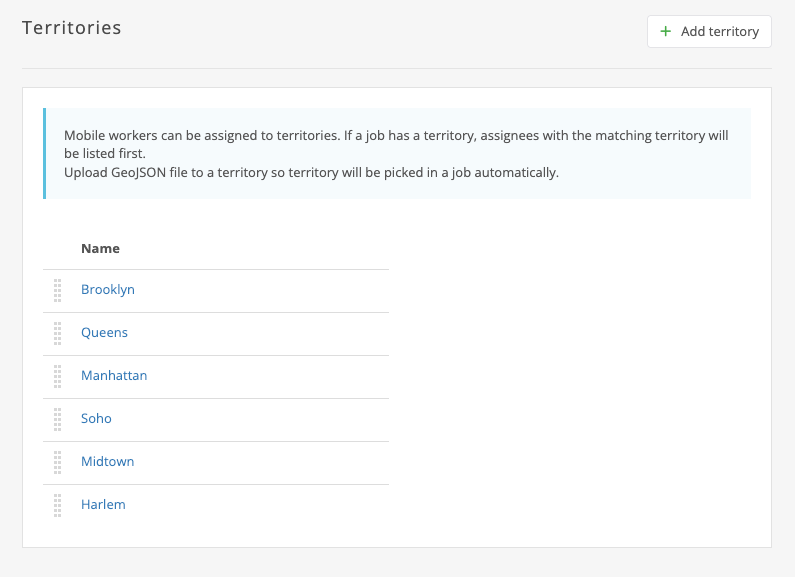
Task: Select the Manhattan territory link
Action: pyautogui.click(x=114, y=376)
